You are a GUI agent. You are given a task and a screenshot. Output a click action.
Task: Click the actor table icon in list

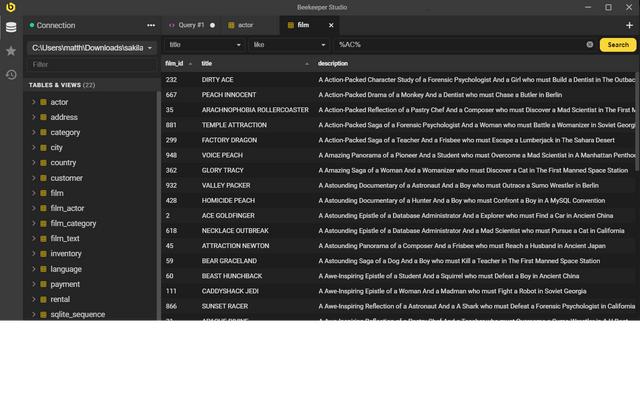pos(43,102)
